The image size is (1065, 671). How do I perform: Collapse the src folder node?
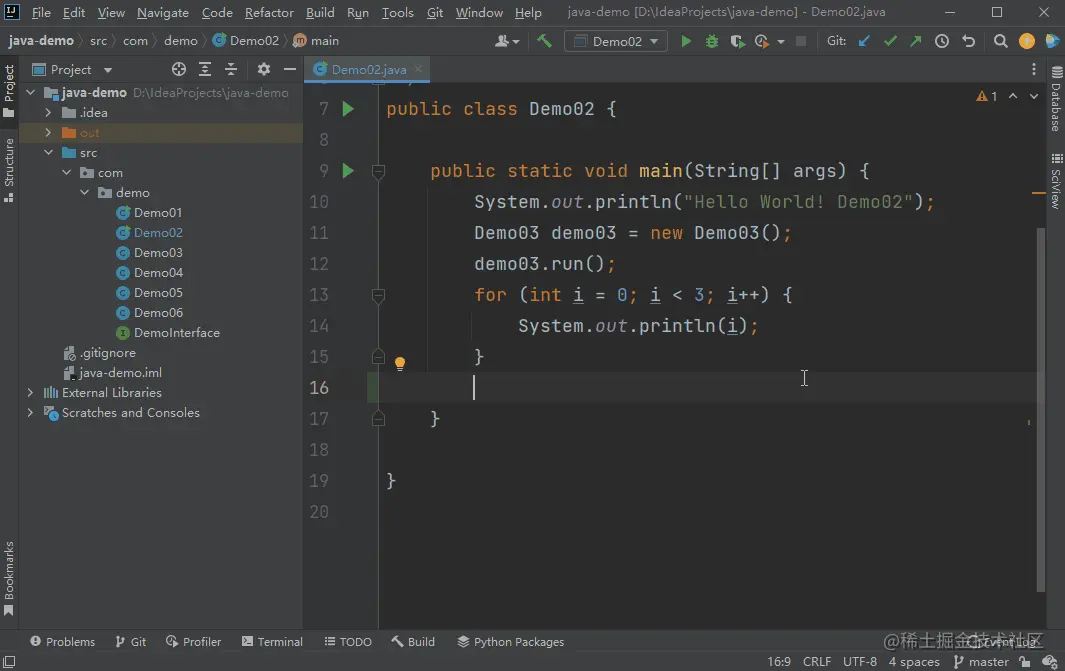pos(48,153)
